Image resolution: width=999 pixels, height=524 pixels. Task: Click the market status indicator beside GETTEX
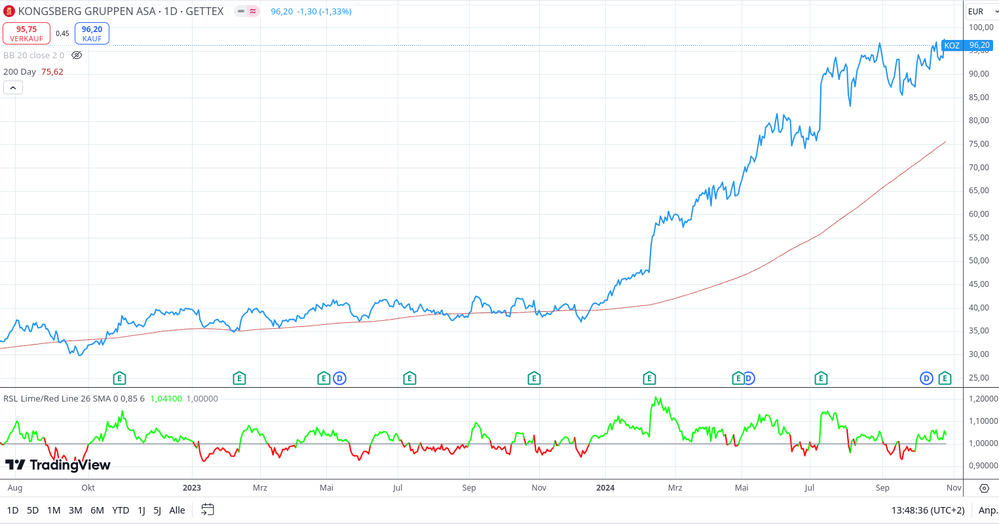pyautogui.click(x=247, y=12)
